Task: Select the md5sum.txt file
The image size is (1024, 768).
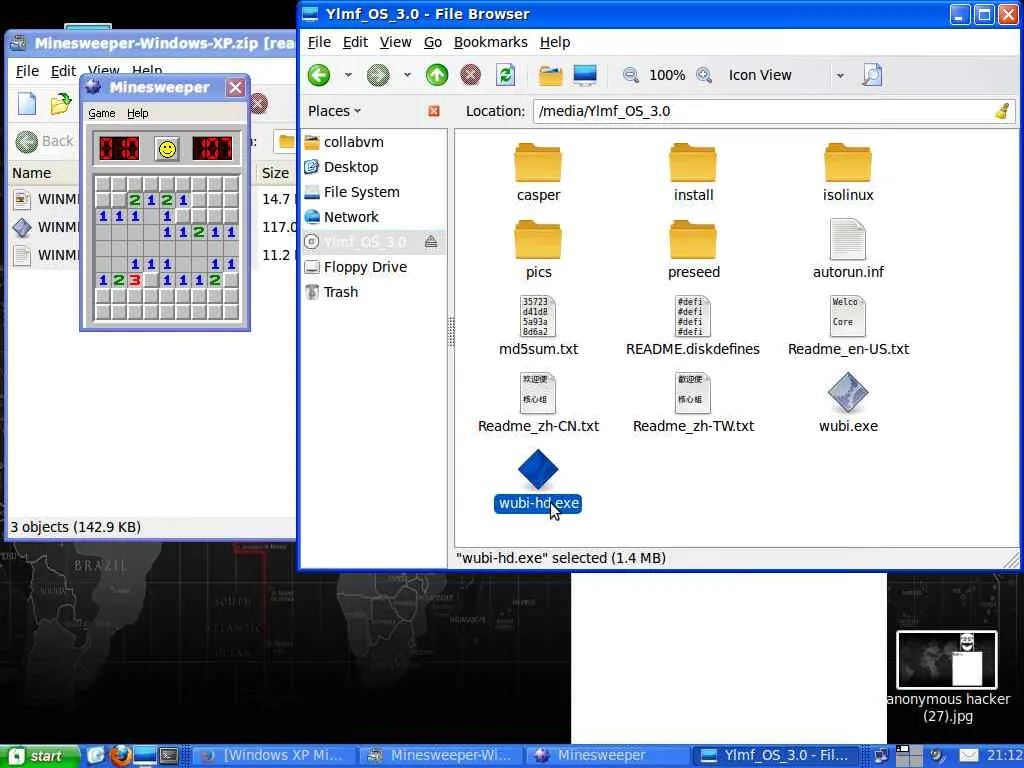Action: 538,326
